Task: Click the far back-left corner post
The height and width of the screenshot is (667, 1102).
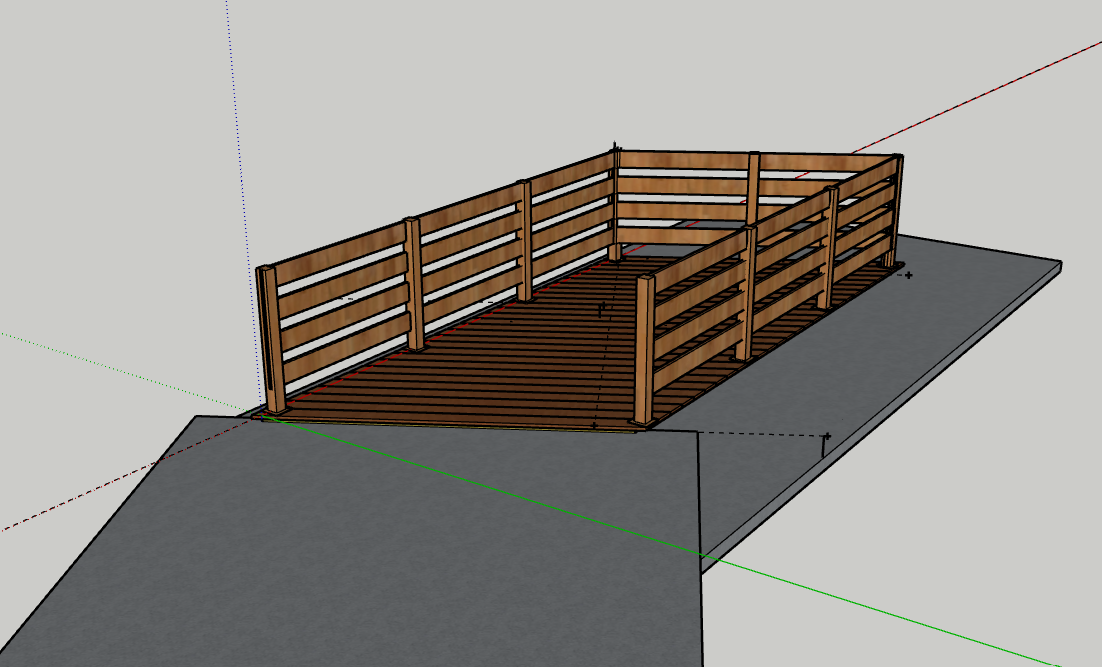Action: (x=615, y=205)
